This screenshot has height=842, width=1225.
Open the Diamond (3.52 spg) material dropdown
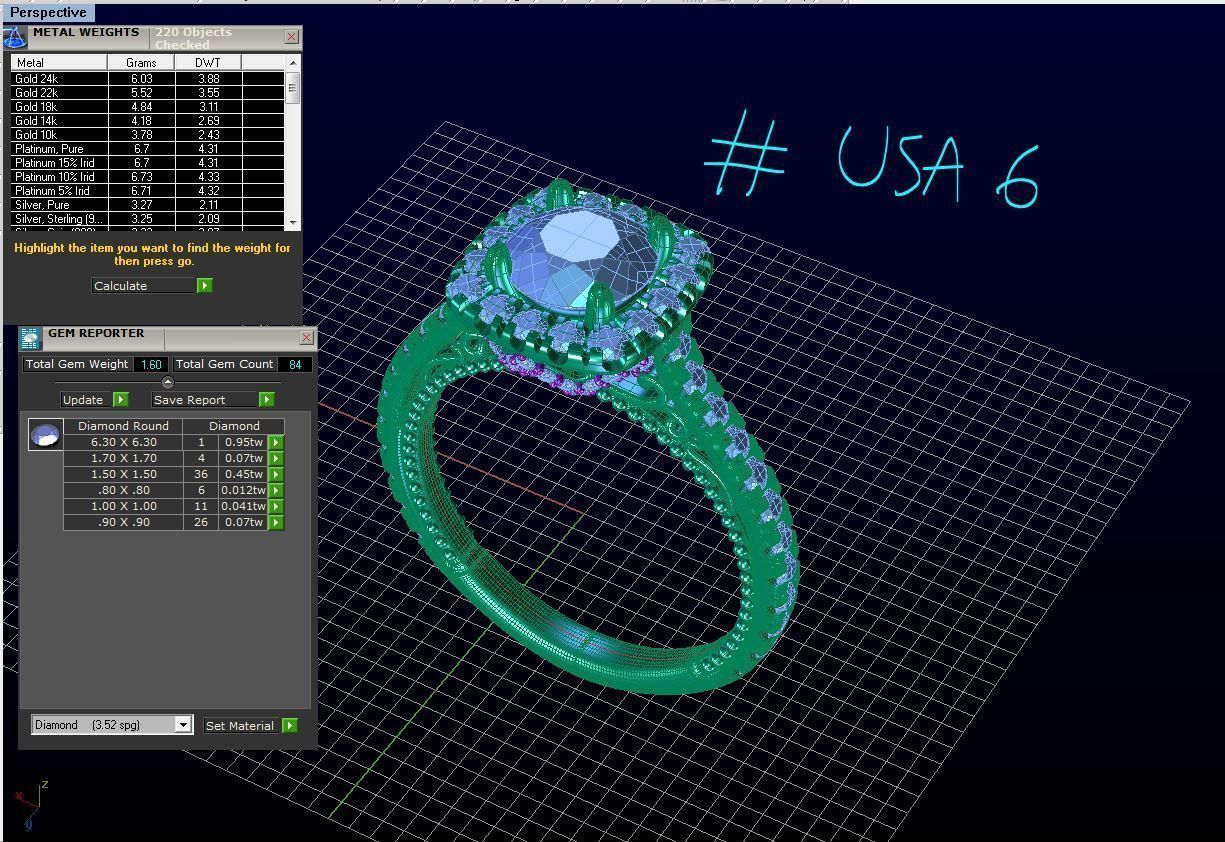183,725
